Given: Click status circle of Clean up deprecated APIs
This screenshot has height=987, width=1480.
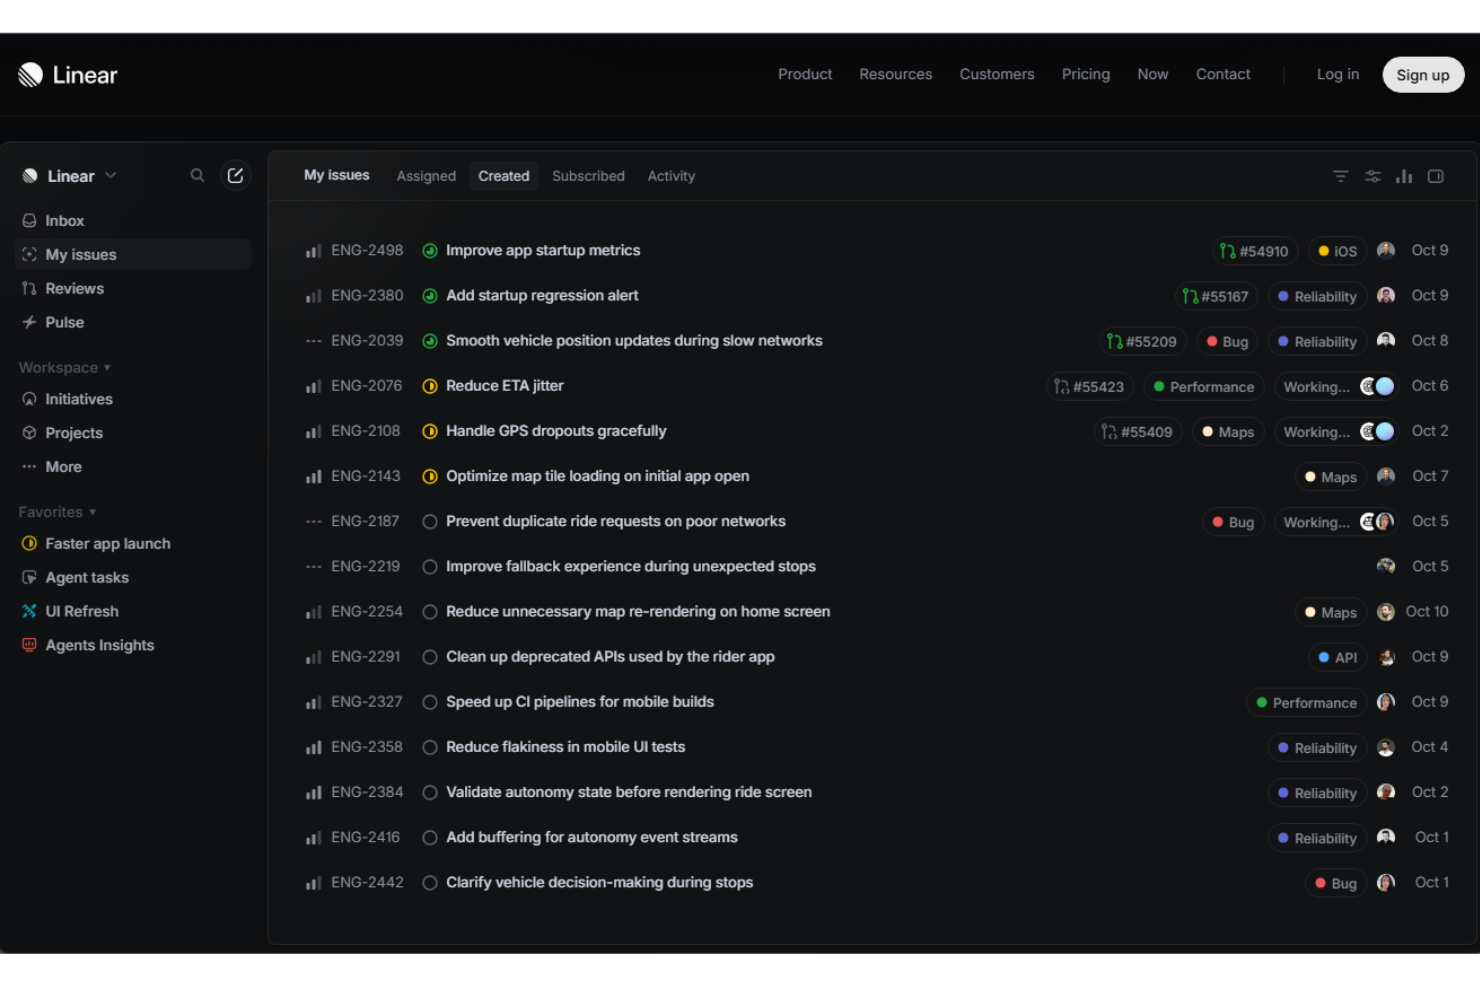Looking at the screenshot, I should click(430, 657).
